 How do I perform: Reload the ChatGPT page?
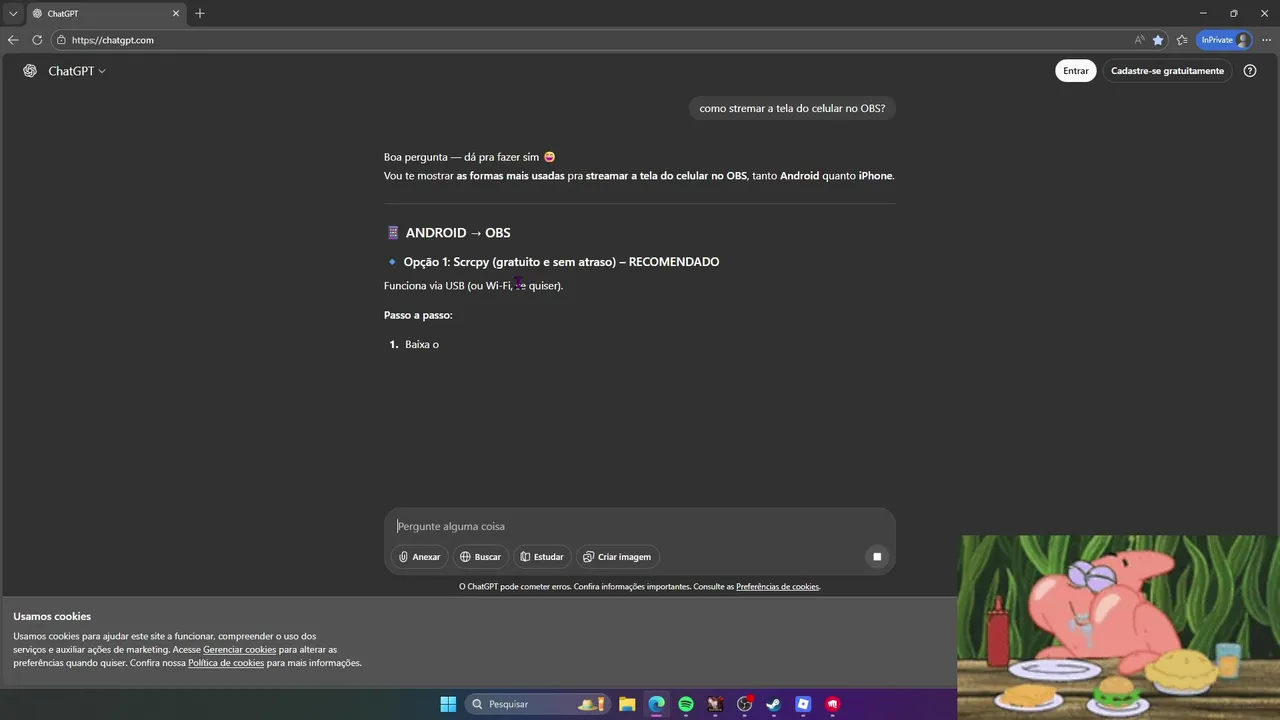(37, 40)
